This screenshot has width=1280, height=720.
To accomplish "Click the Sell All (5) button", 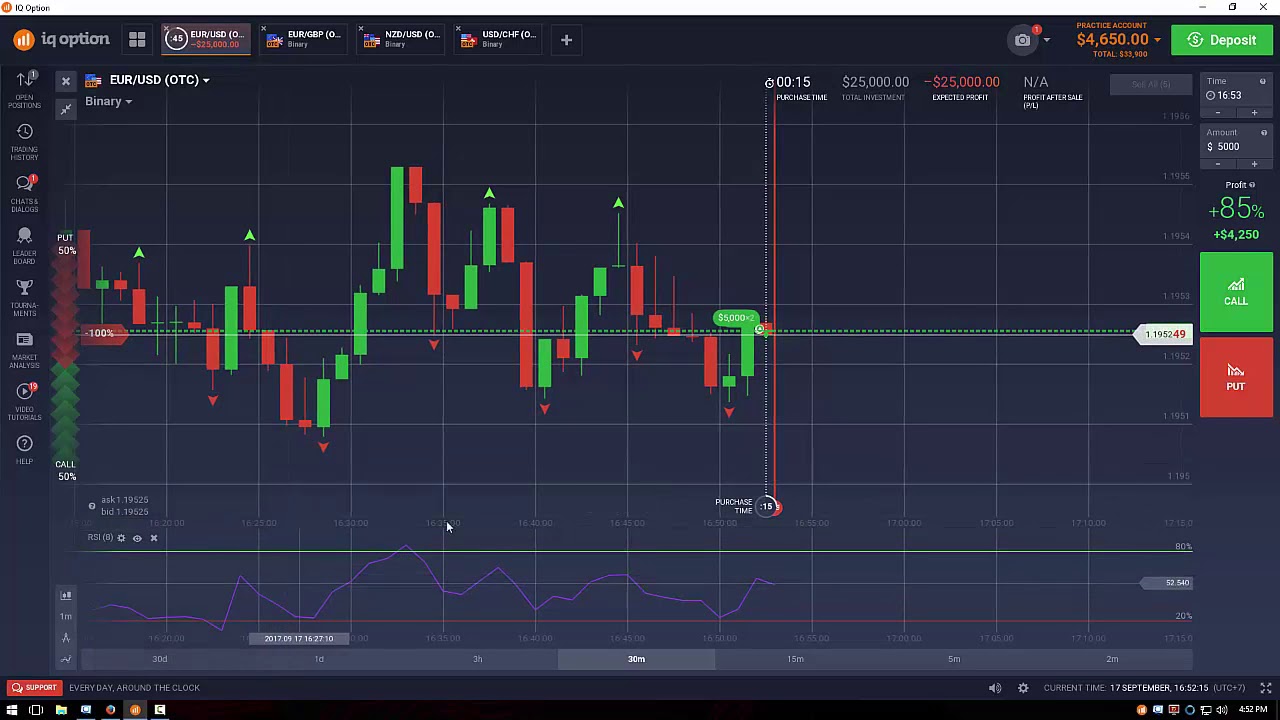I will (x=1151, y=84).
